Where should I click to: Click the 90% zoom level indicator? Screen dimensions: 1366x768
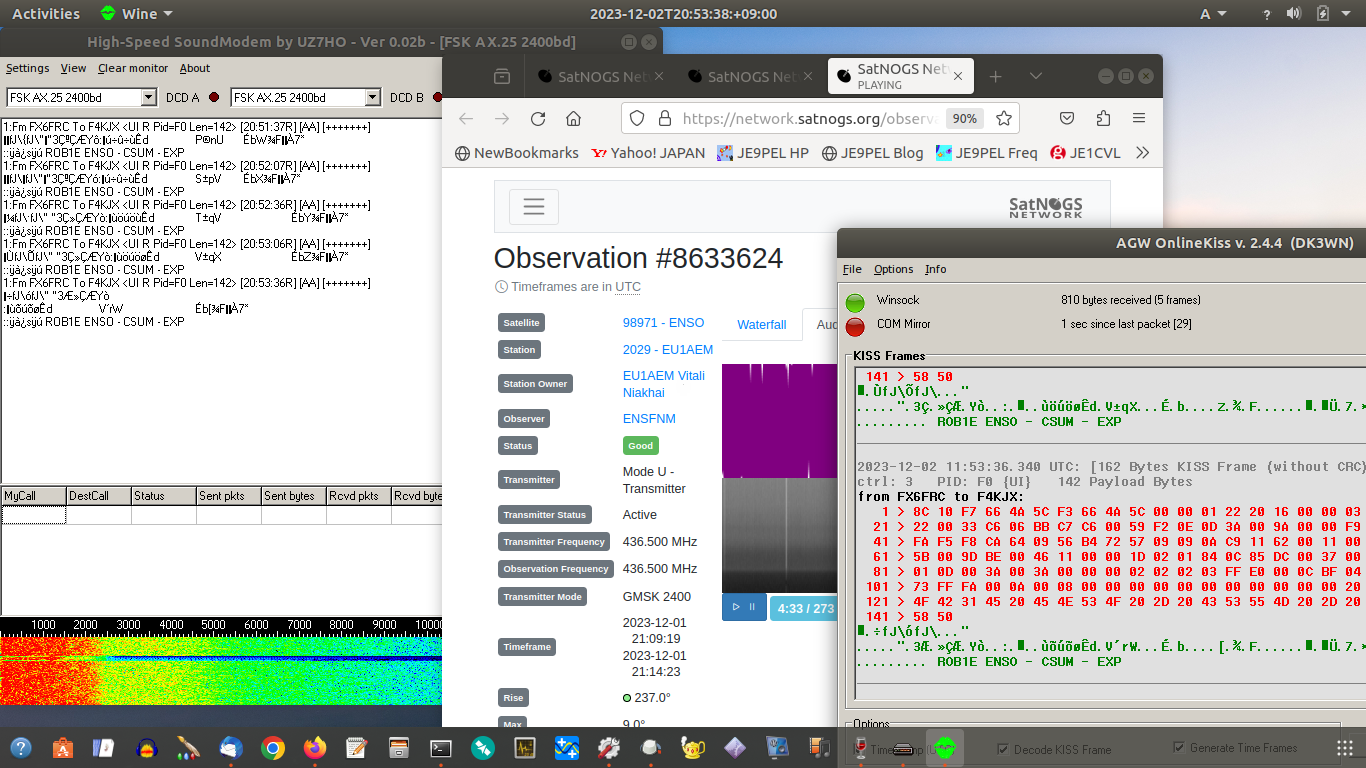tap(965, 118)
